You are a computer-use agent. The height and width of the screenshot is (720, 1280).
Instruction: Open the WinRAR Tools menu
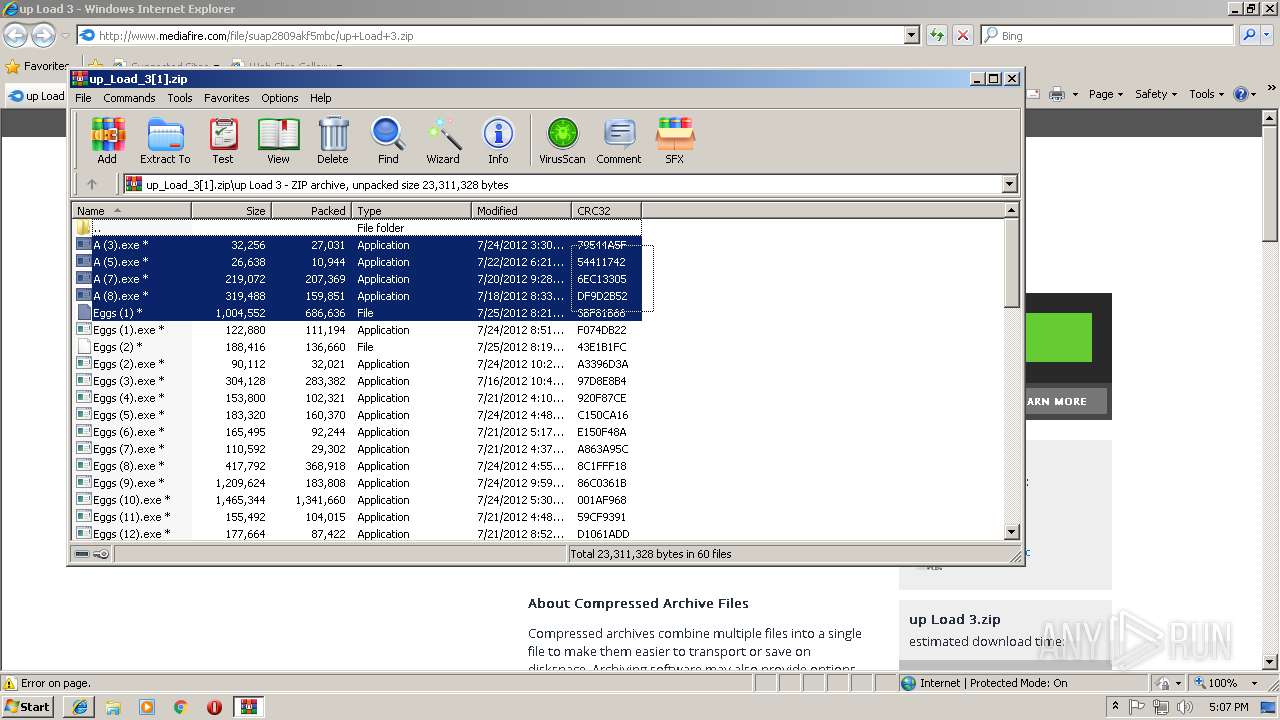pyautogui.click(x=180, y=98)
